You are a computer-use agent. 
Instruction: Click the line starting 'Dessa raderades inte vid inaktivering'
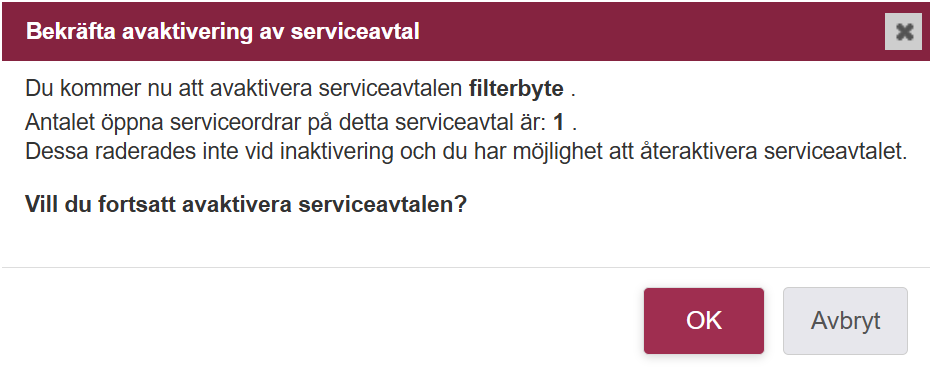pyautogui.click(x=466, y=152)
